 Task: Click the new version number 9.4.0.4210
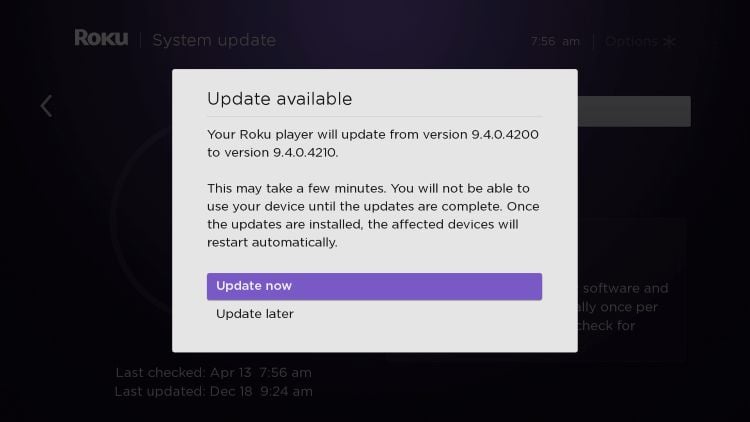[x=305, y=153]
